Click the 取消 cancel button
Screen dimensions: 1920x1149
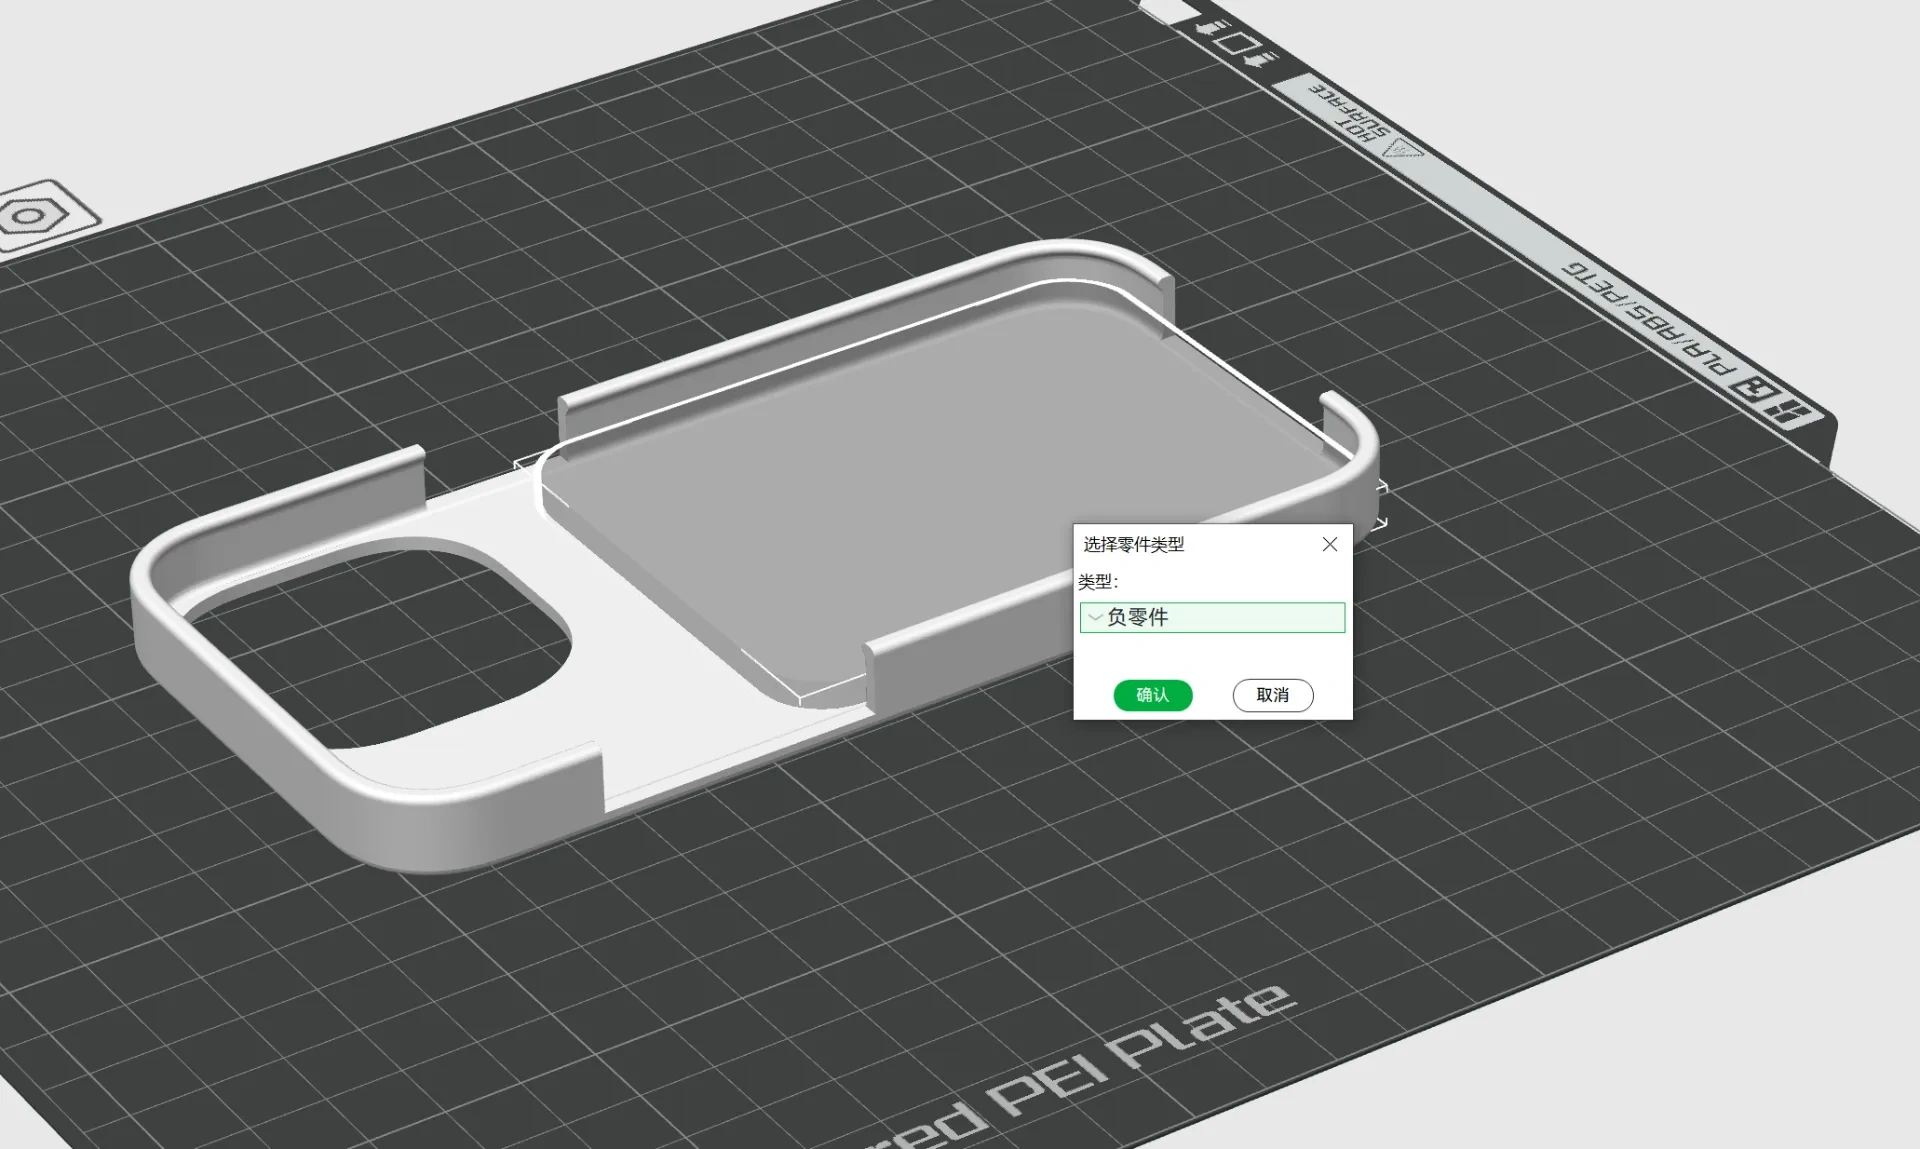[1272, 695]
